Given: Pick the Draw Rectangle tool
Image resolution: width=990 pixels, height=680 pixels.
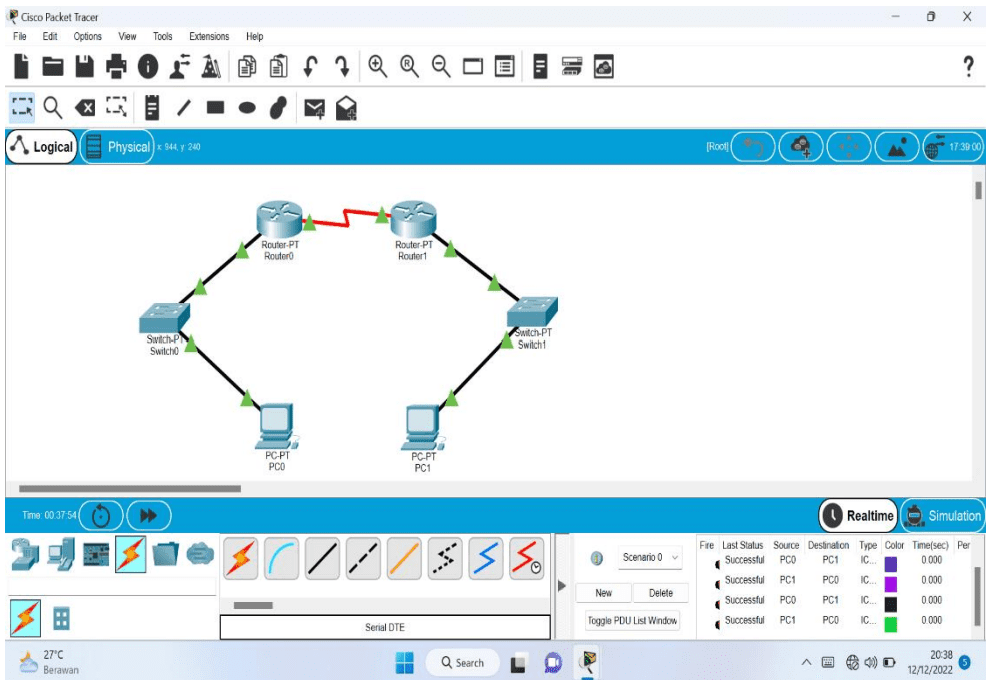Looking at the screenshot, I should (x=215, y=107).
